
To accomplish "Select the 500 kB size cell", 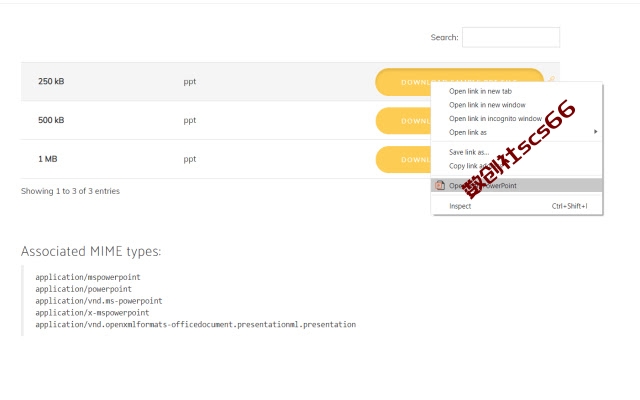I will (51, 120).
